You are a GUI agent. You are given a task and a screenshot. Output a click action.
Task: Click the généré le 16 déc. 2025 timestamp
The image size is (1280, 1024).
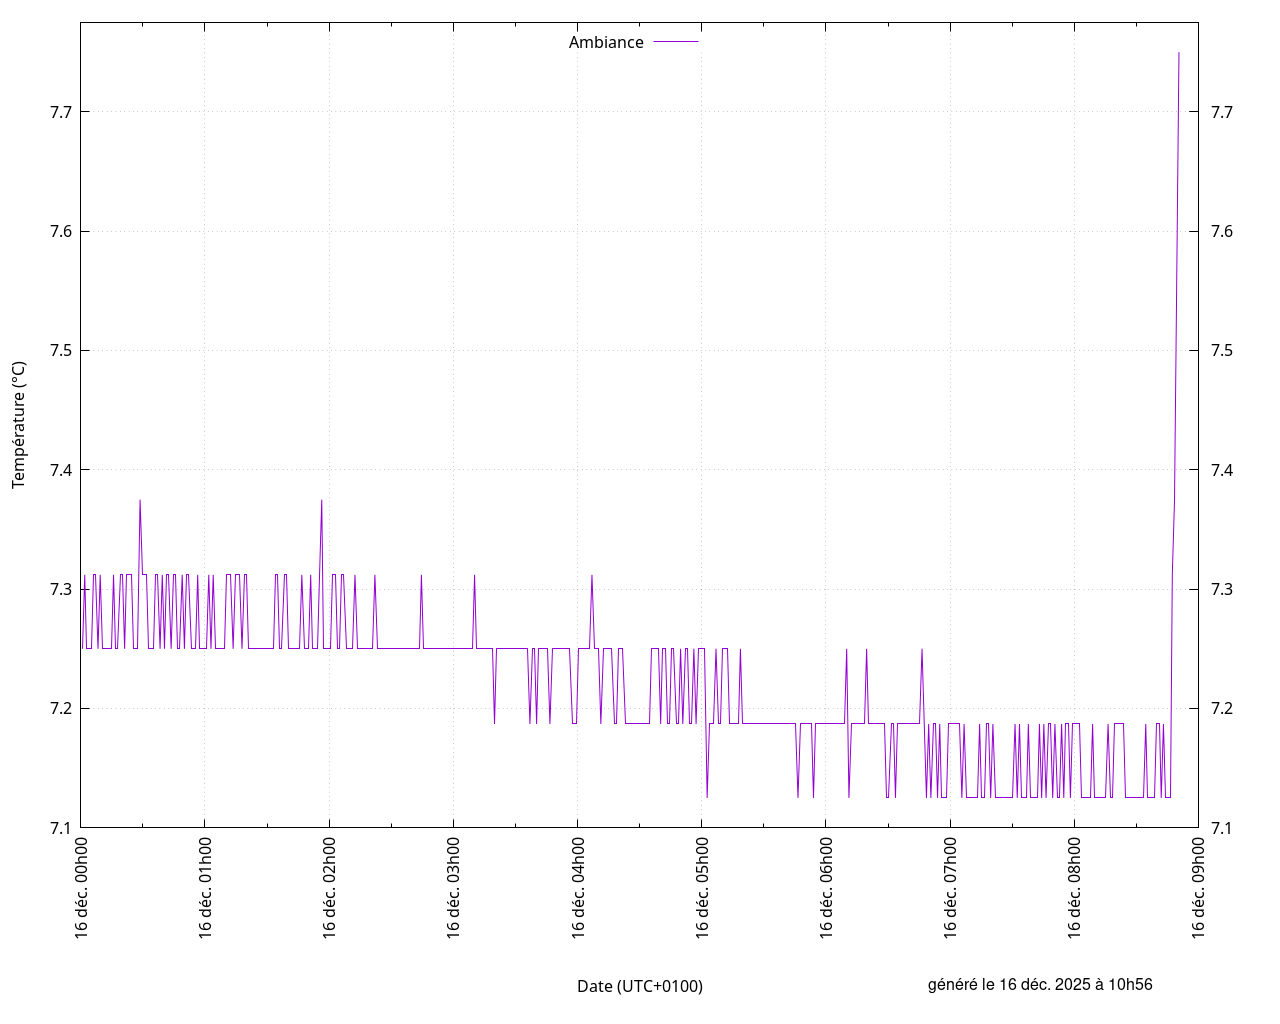click(1040, 984)
